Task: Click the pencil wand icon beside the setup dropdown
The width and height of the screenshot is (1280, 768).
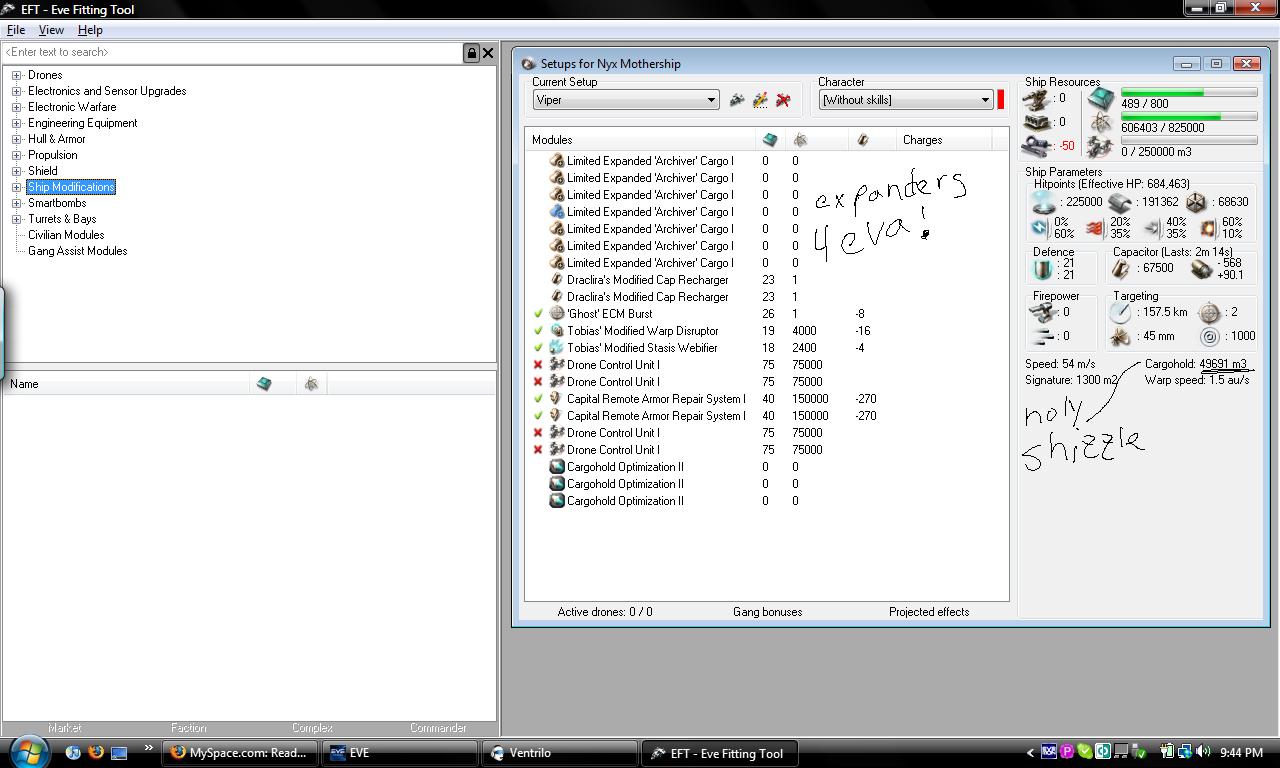Action: click(x=760, y=100)
